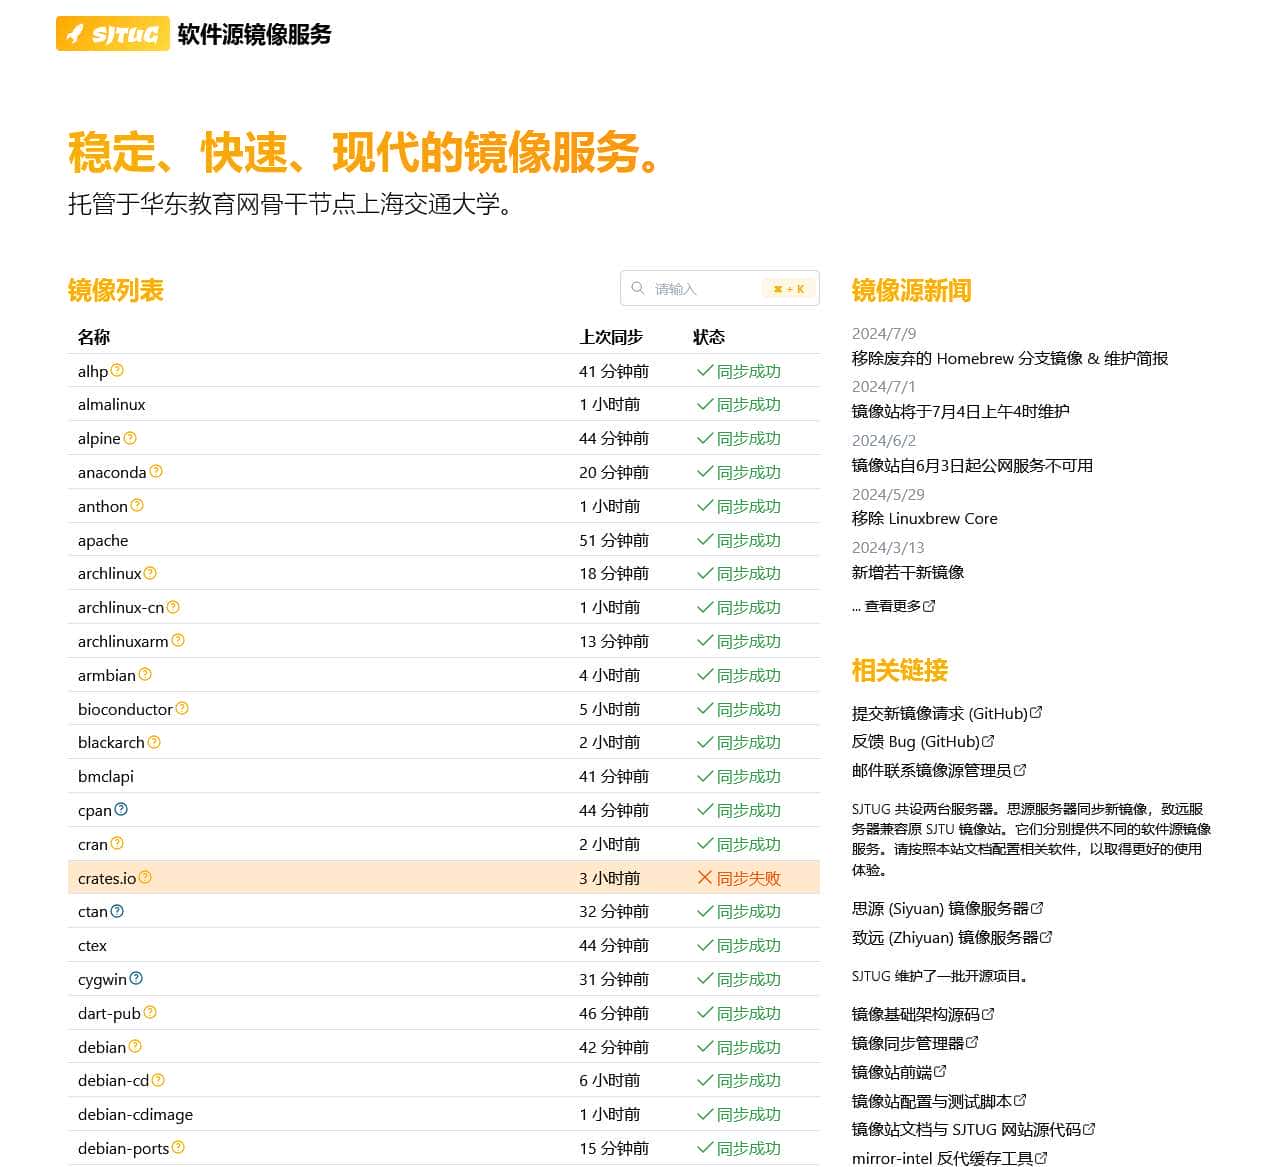The height and width of the screenshot is (1167, 1280).
Task: Open help icon beside archlinux-cn
Action: (173, 607)
